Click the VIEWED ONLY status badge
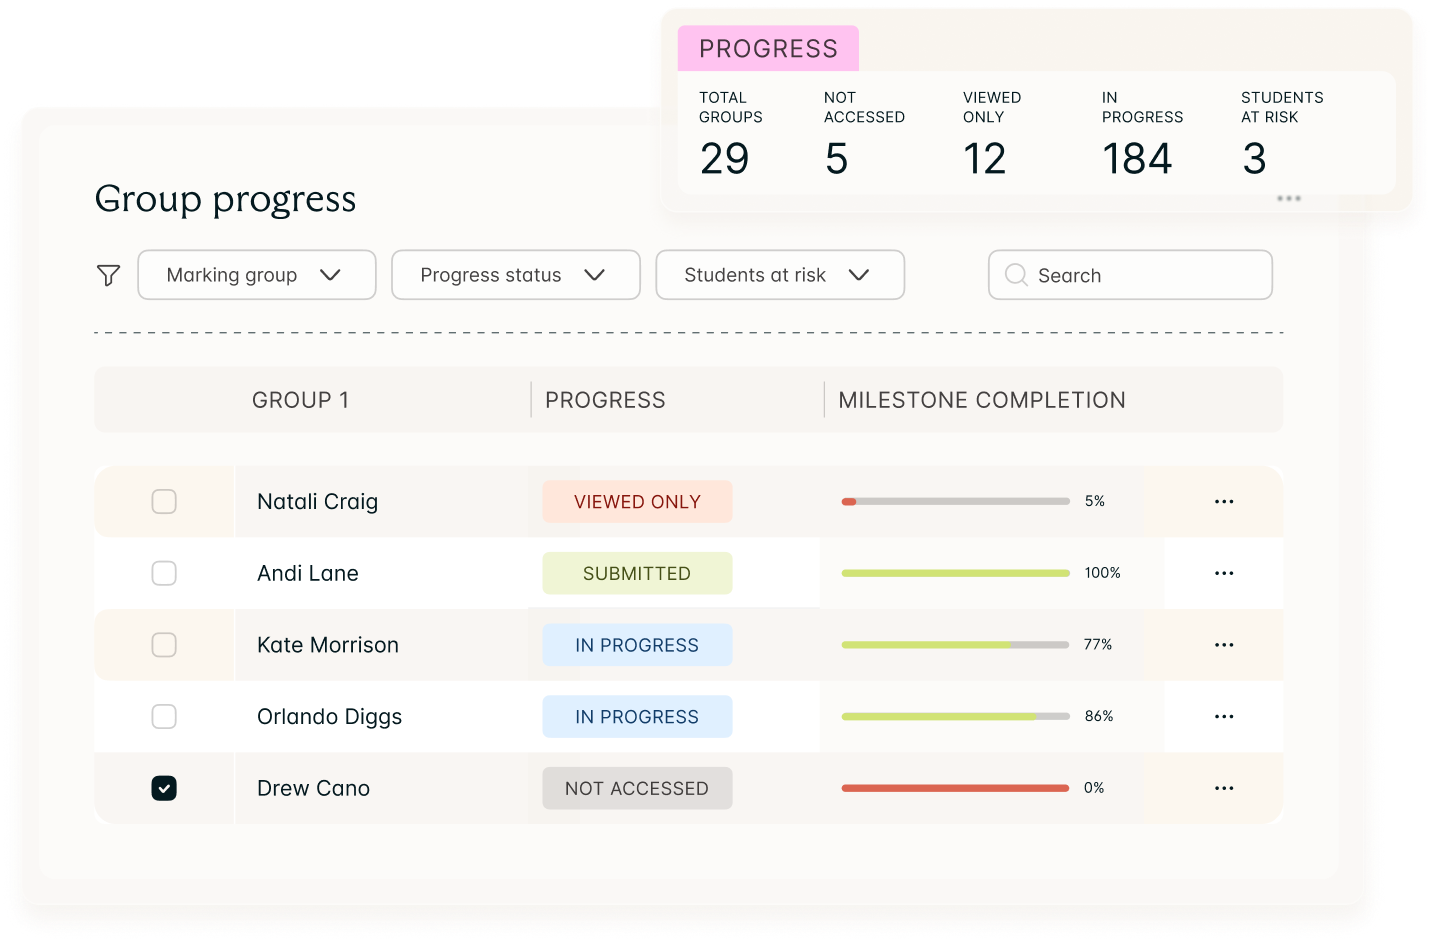 click(x=637, y=502)
